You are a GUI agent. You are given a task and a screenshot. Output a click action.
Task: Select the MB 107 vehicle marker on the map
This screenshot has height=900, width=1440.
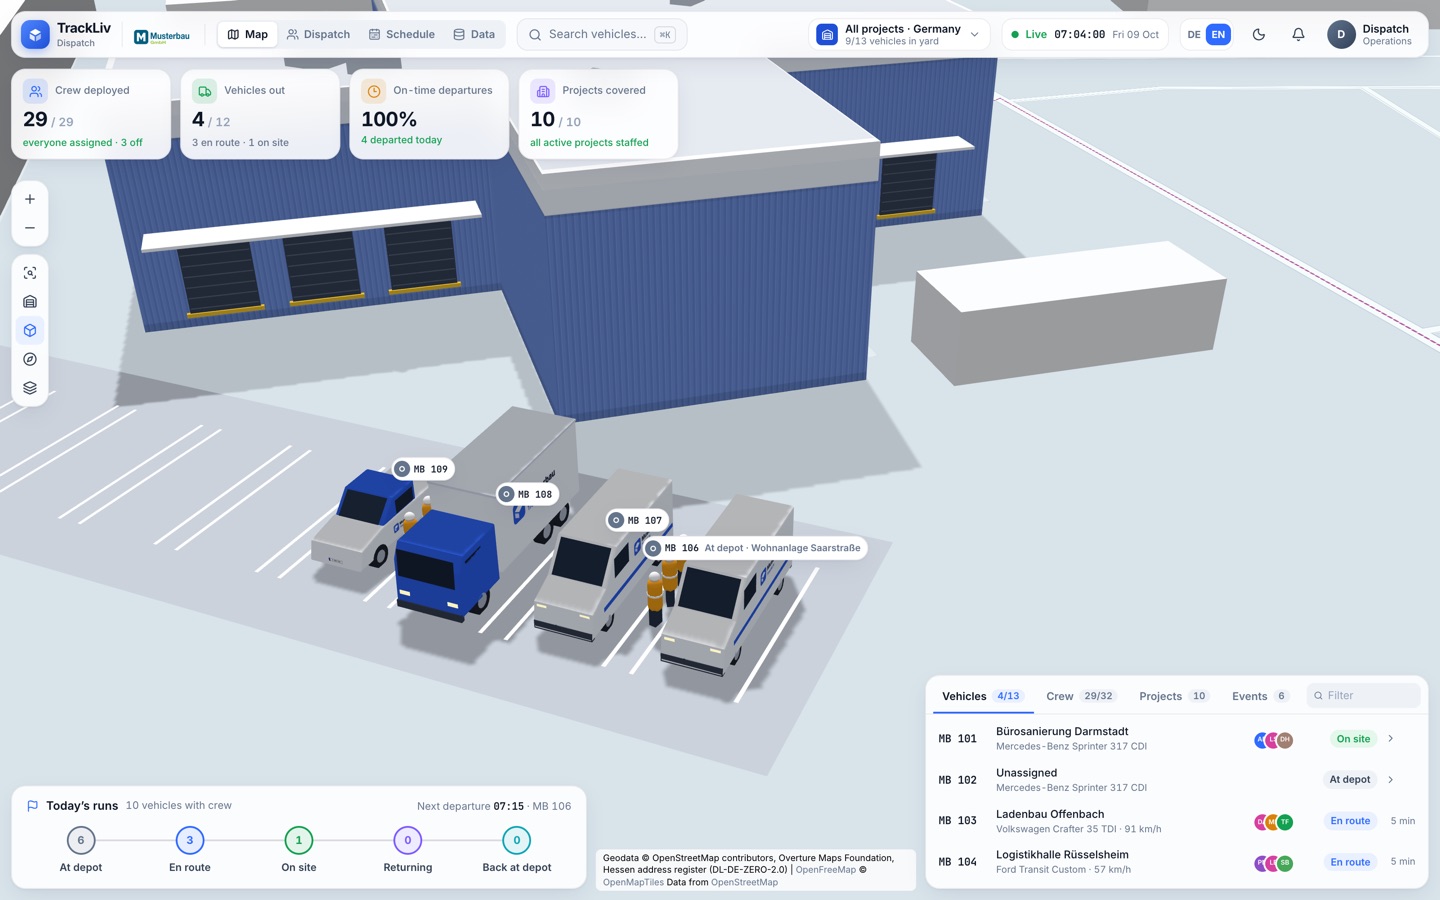[638, 520]
